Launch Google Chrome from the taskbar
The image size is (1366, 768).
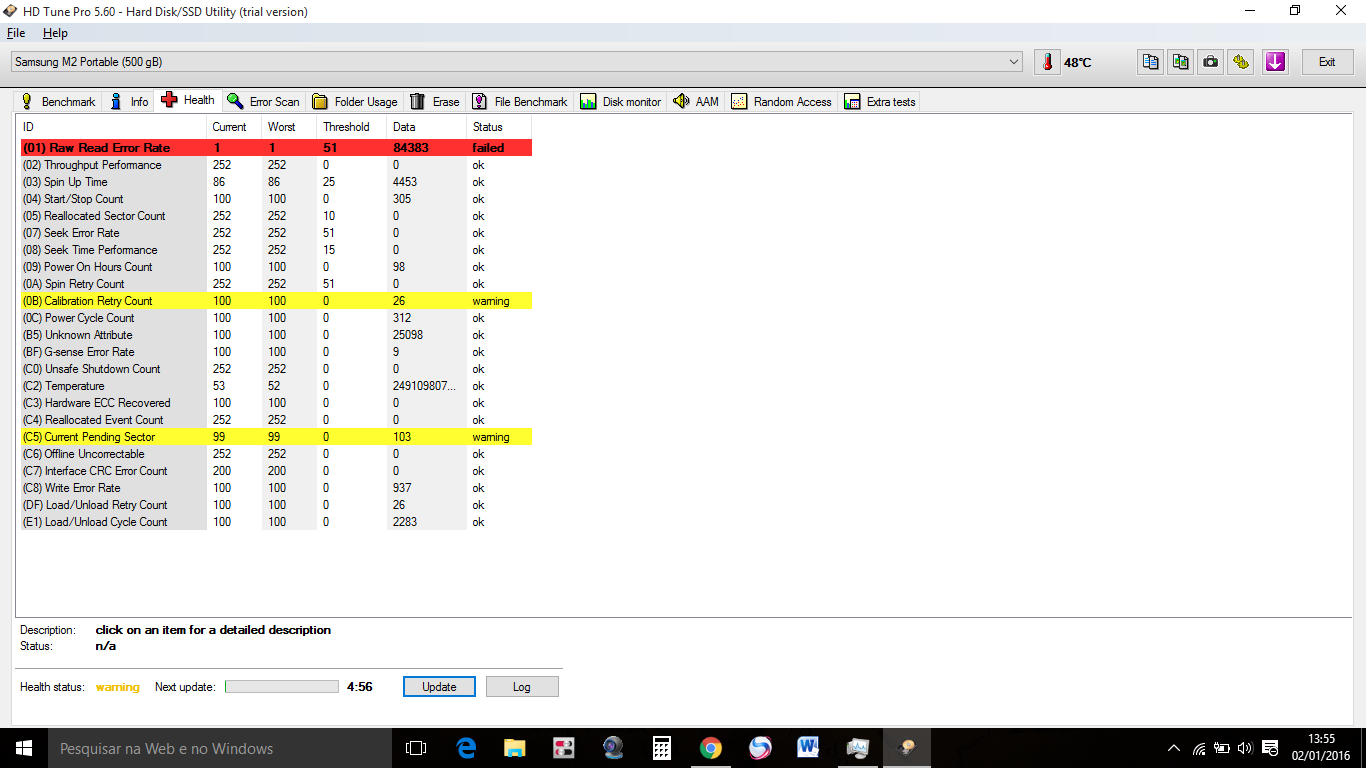coord(711,748)
